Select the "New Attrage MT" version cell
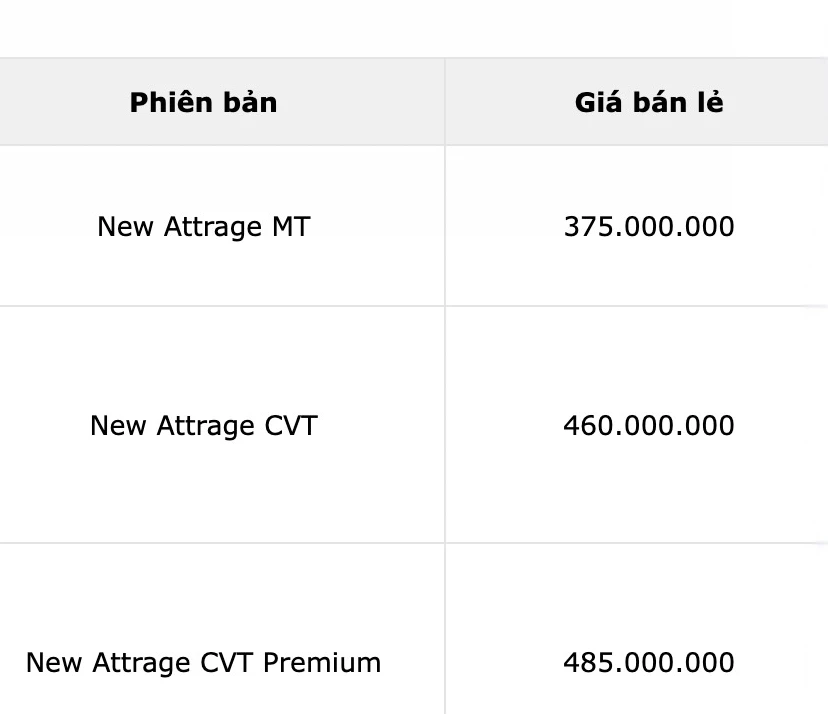 click(203, 227)
